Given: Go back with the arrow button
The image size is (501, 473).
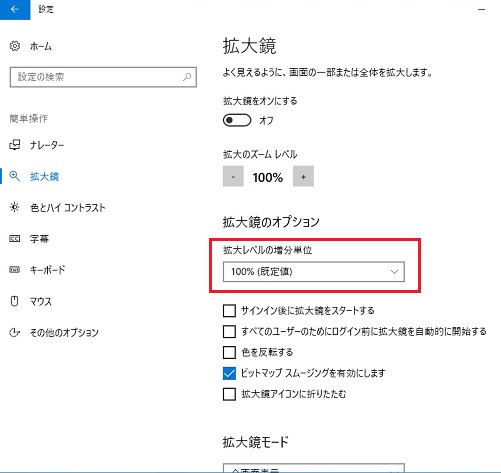Looking at the screenshot, I should 15,10.
